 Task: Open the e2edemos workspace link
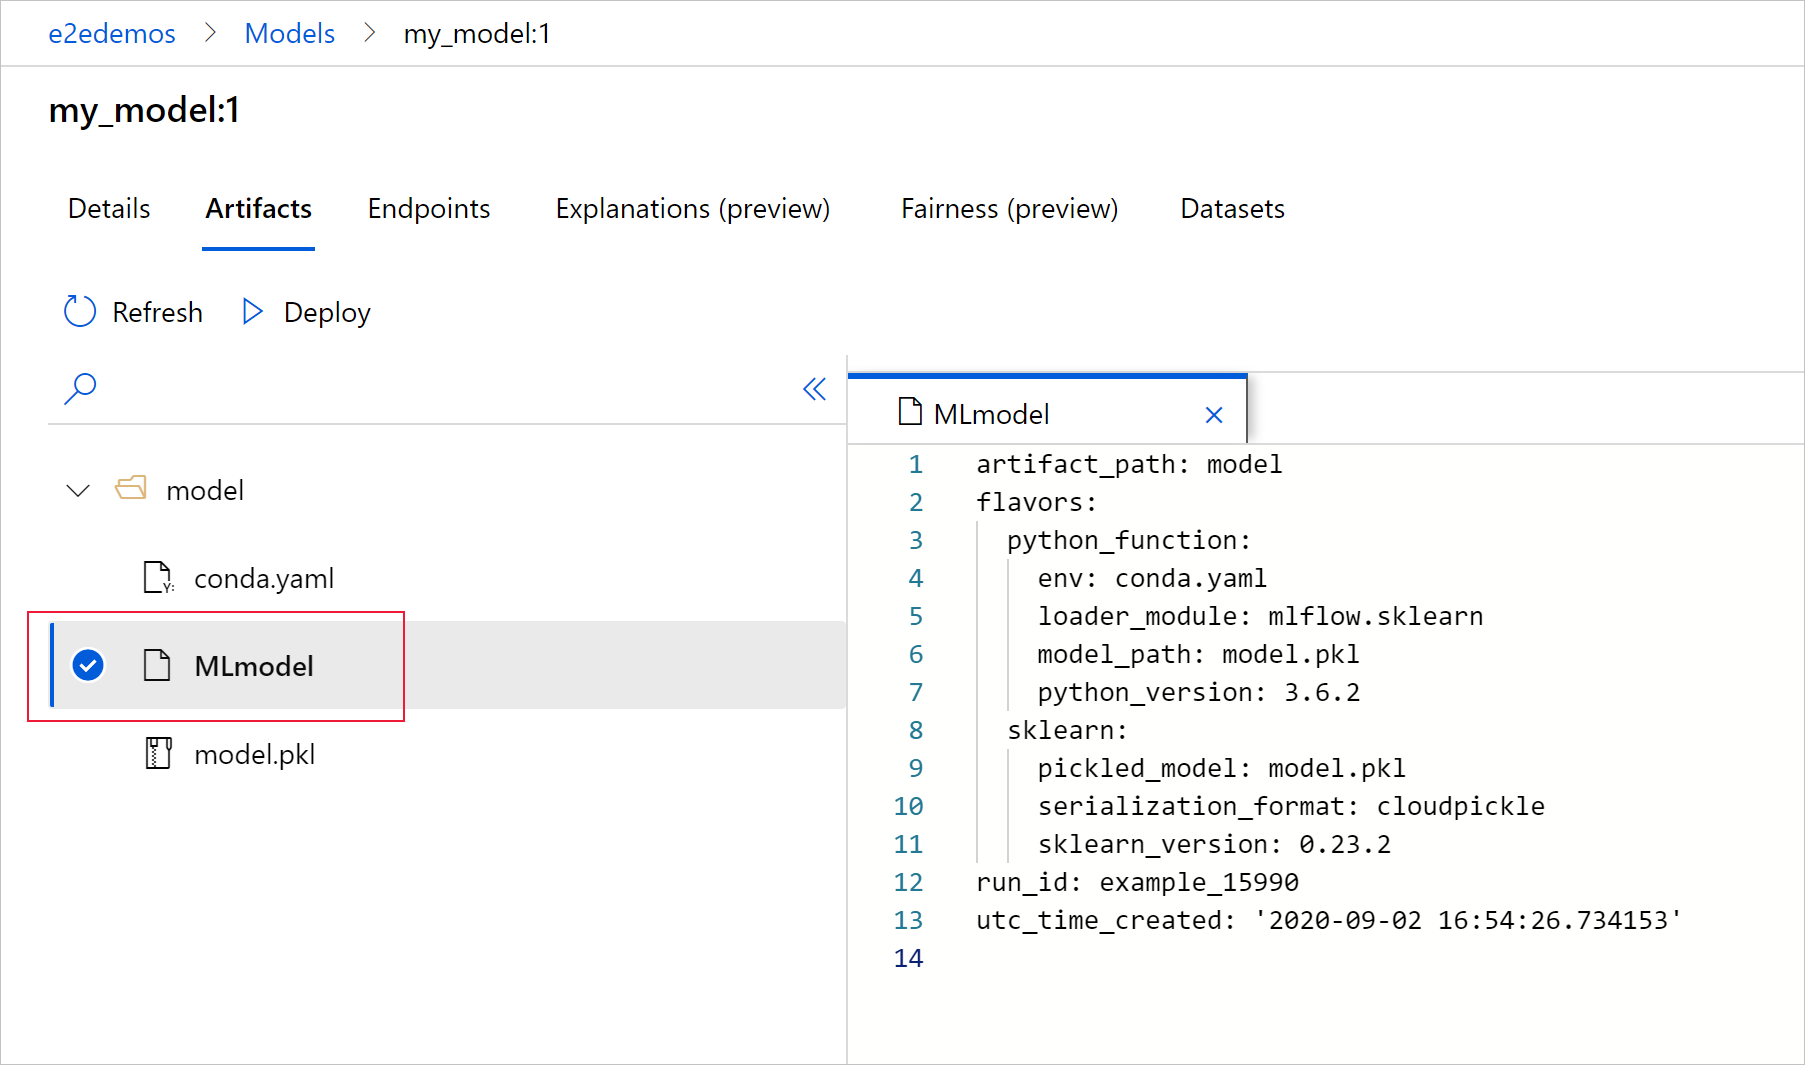tap(111, 32)
